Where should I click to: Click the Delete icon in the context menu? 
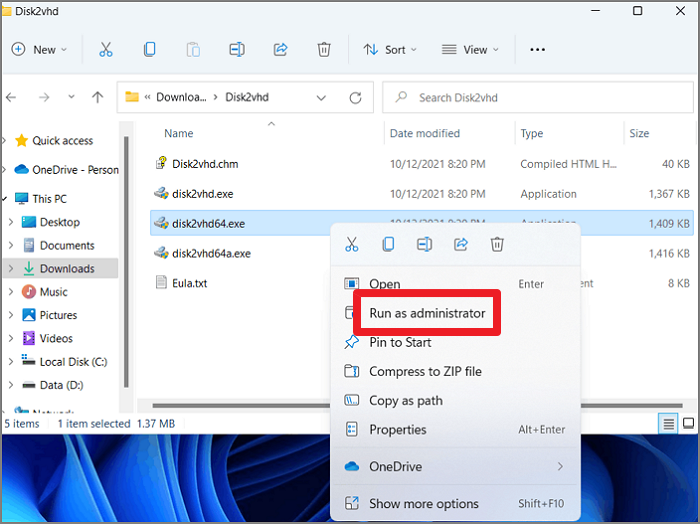pyautogui.click(x=497, y=244)
